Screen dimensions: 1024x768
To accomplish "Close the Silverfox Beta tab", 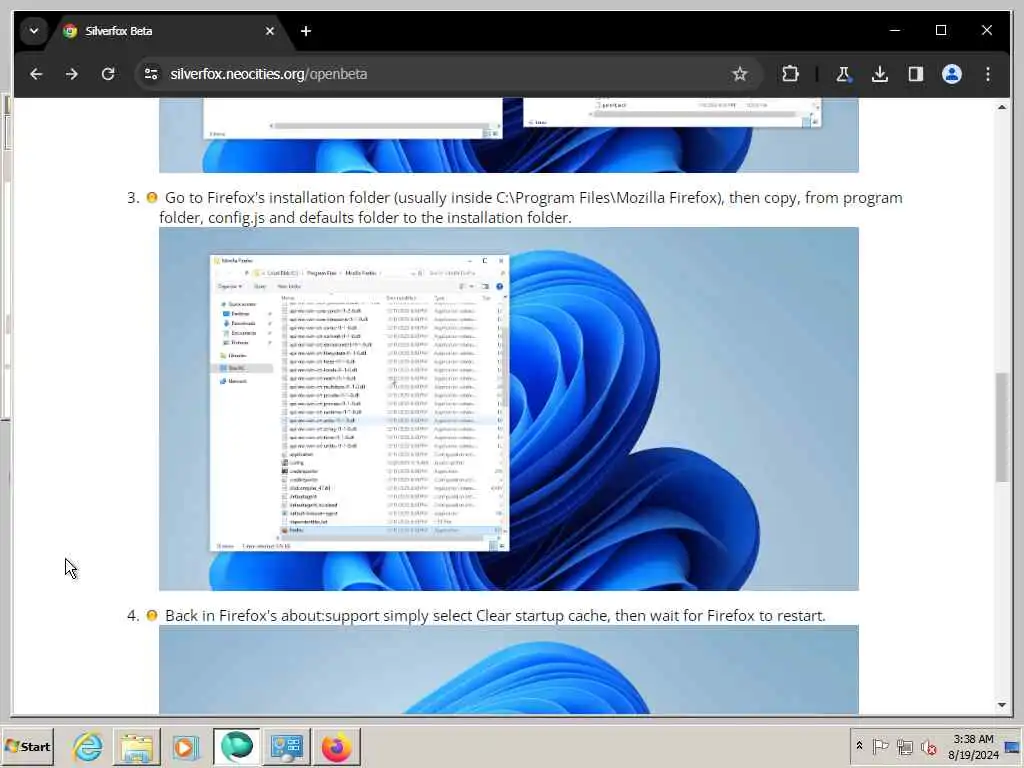I will tap(270, 31).
